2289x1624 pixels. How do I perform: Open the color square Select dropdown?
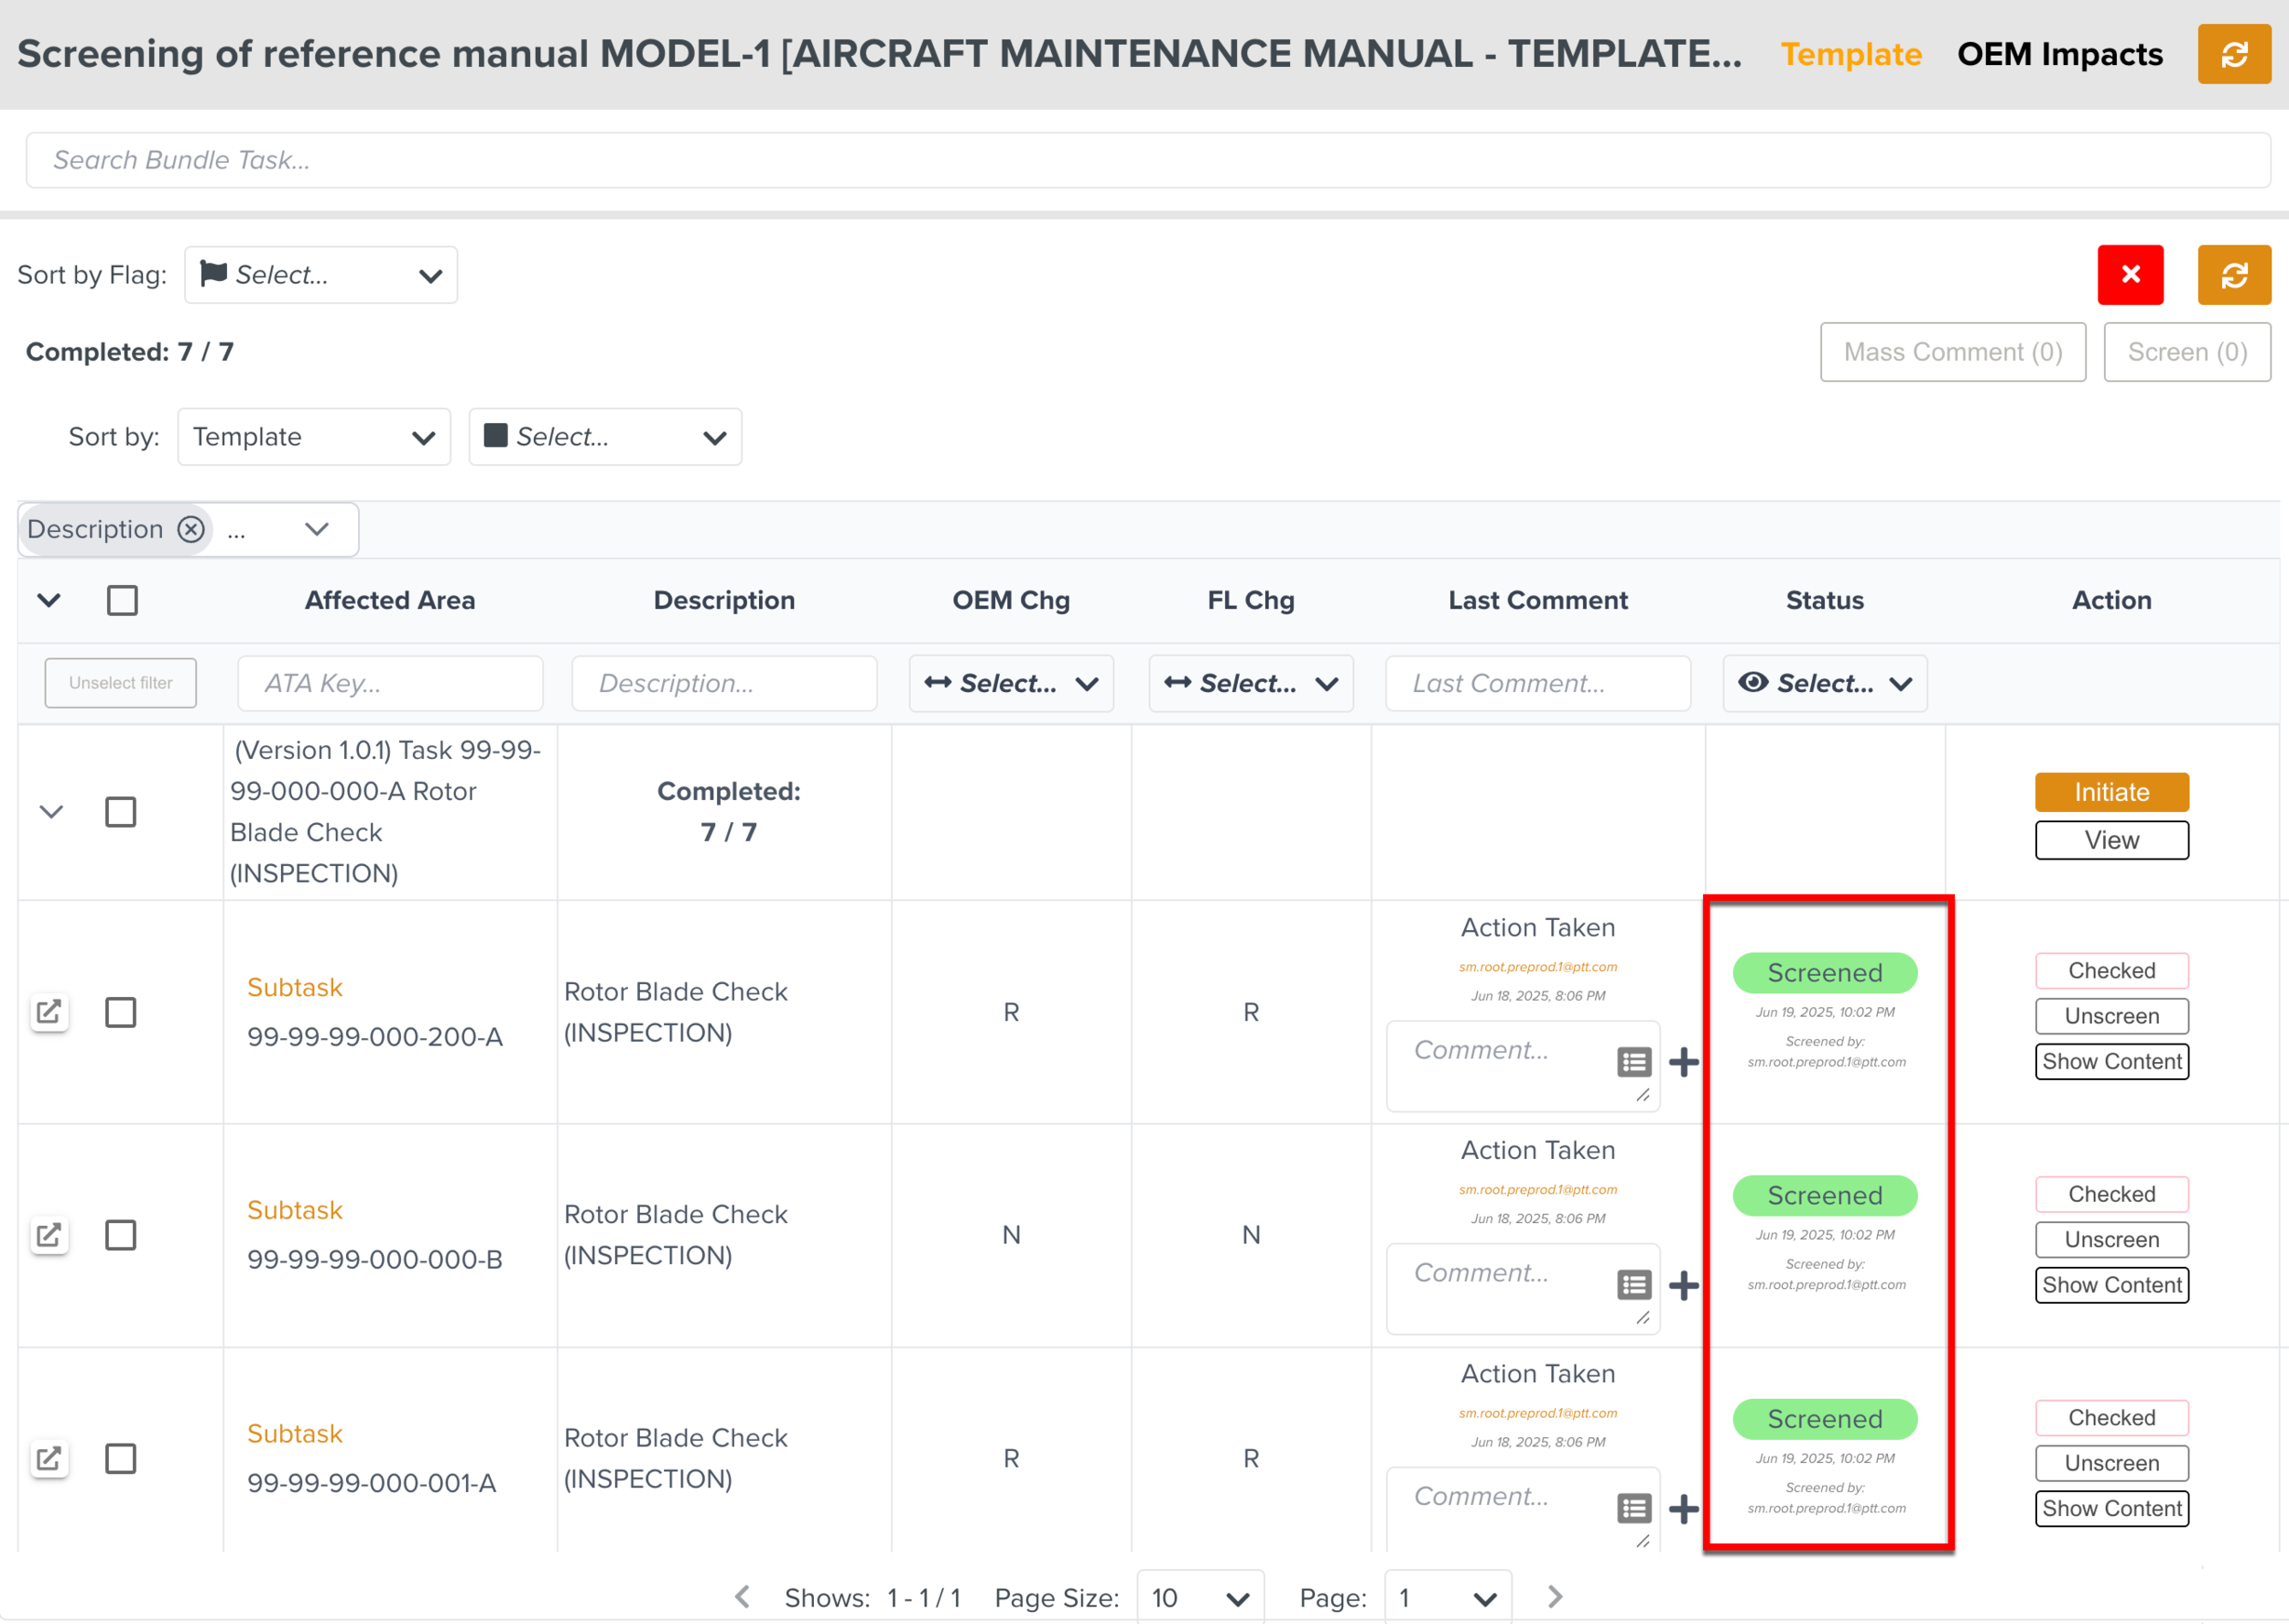605,437
